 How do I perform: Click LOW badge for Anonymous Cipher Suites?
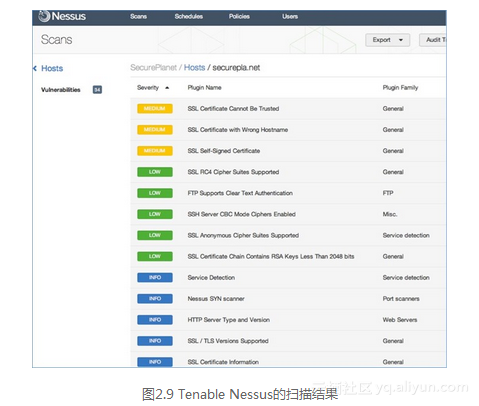pos(155,235)
